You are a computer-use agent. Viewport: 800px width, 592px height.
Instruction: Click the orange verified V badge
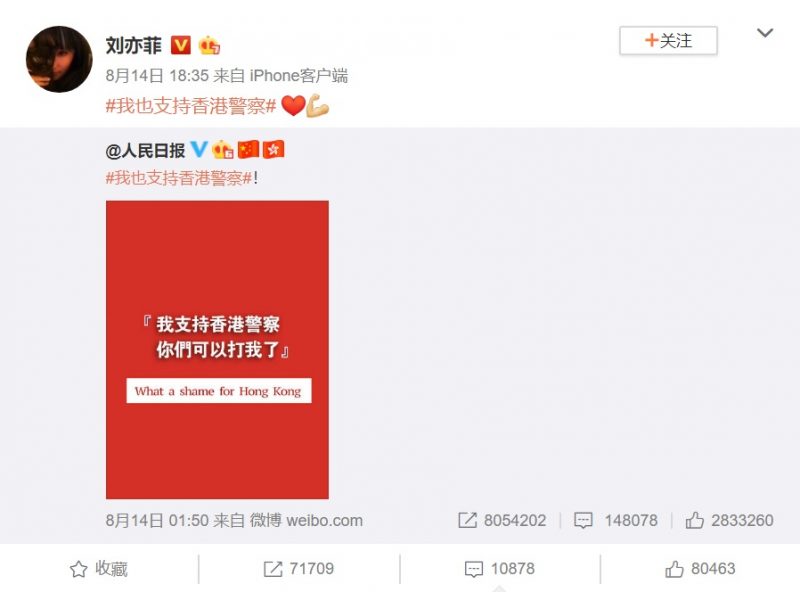point(180,45)
